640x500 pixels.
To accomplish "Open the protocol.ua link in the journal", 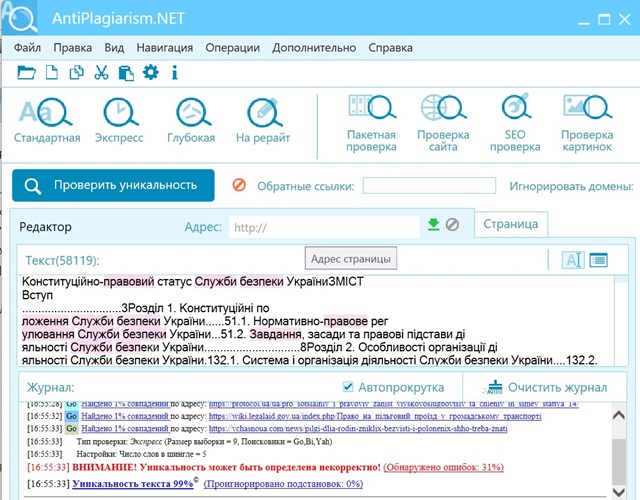I will pyautogui.click(x=394, y=404).
